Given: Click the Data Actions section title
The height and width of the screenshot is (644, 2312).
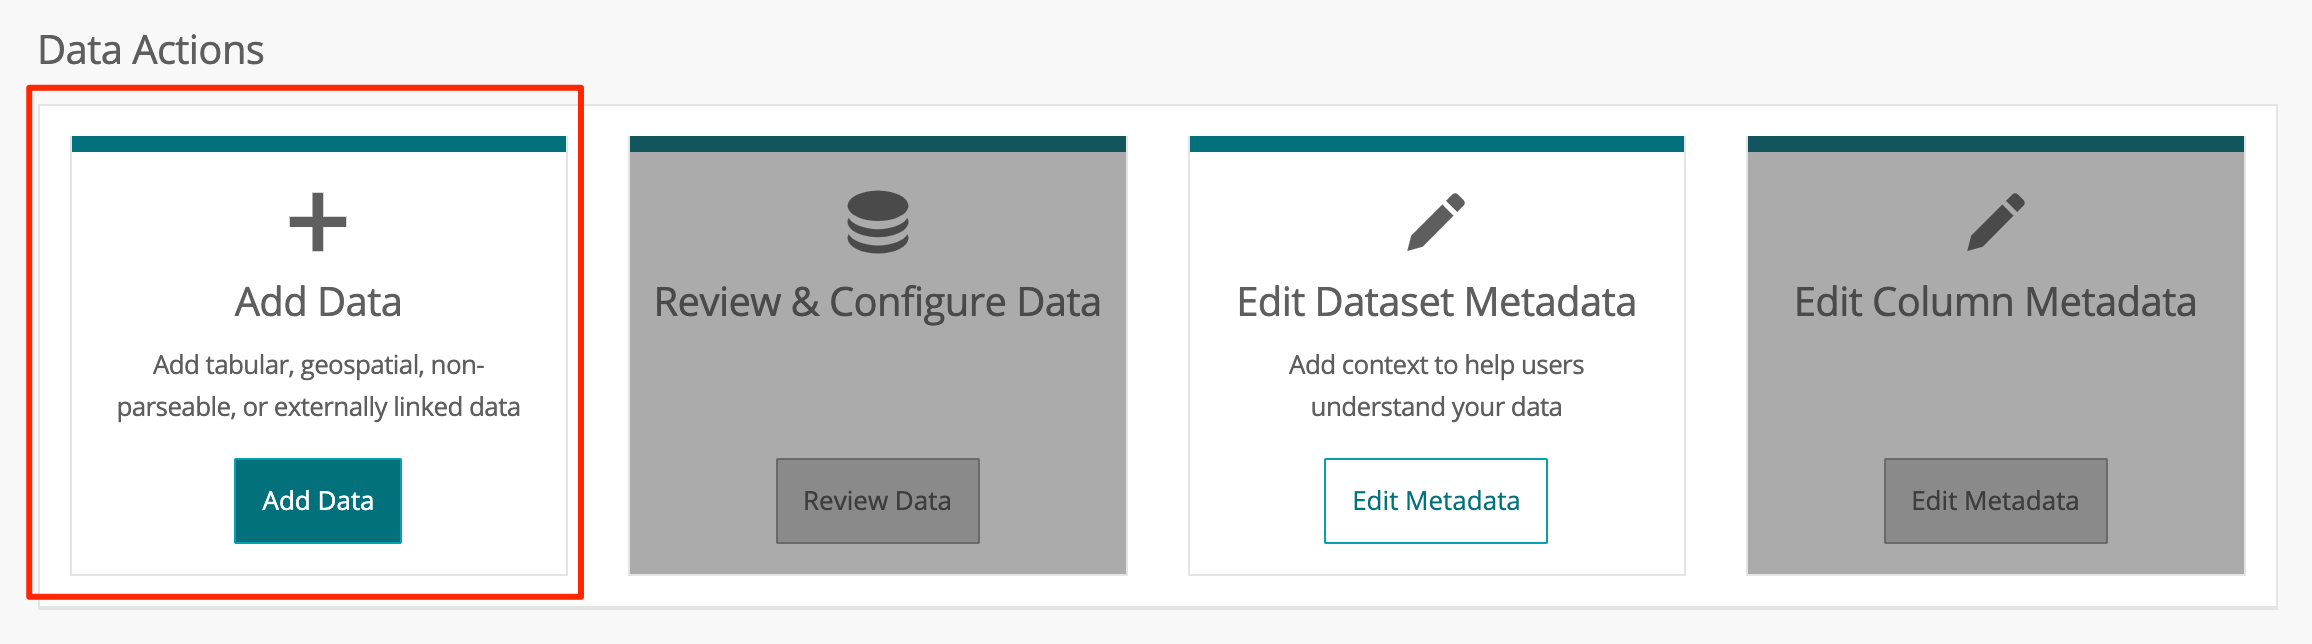Looking at the screenshot, I should click(151, 50).
